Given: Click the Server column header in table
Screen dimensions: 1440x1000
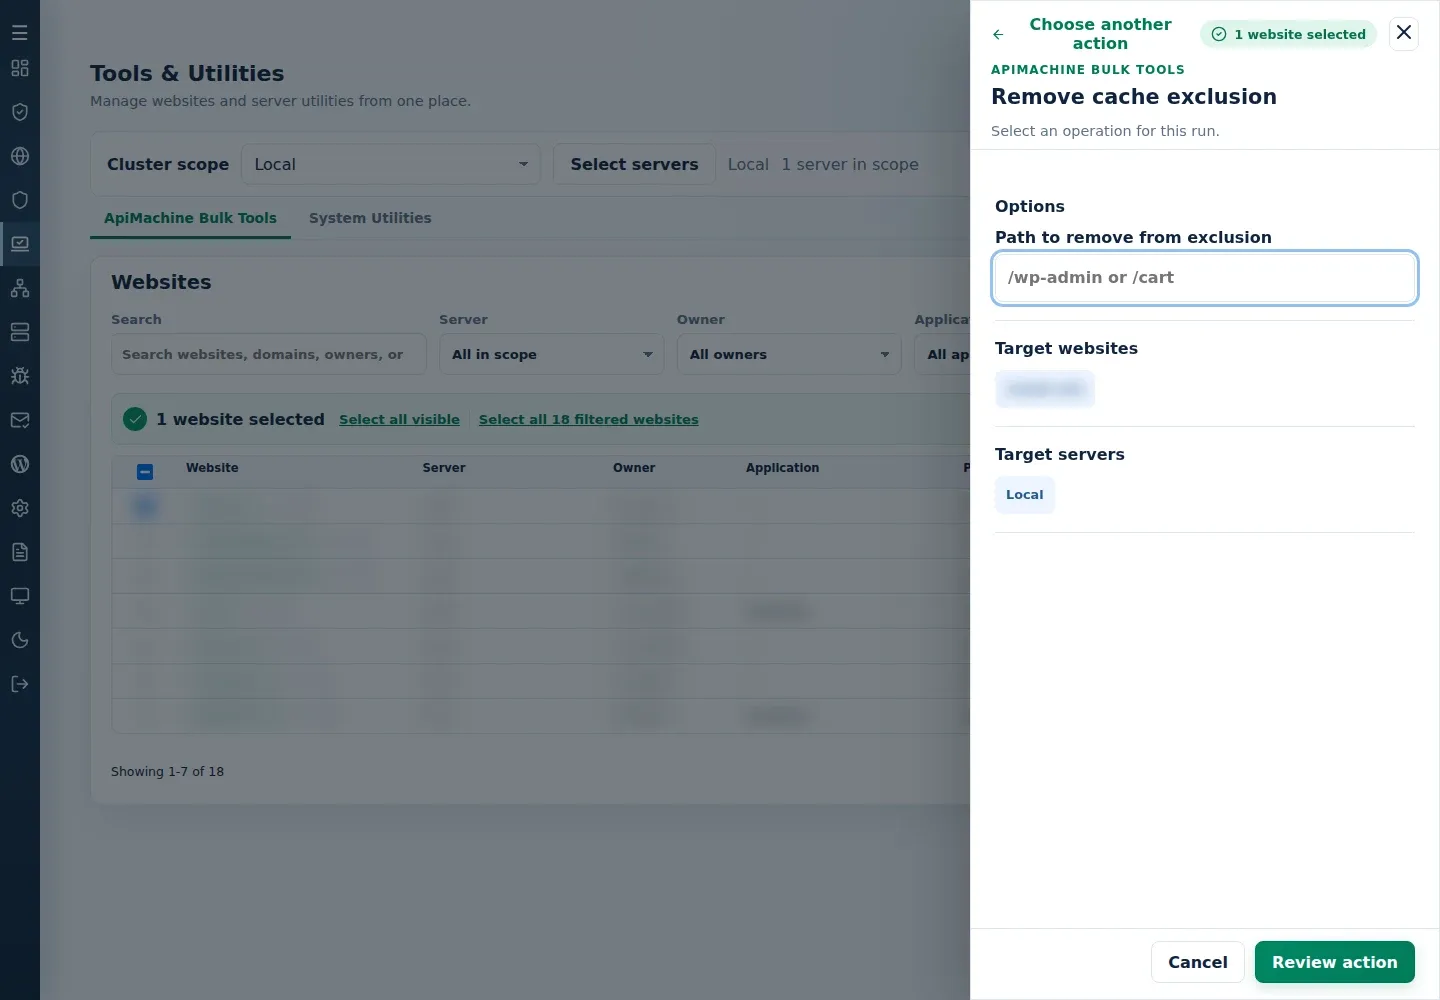Looking at the screenshot, I should 444,468.
